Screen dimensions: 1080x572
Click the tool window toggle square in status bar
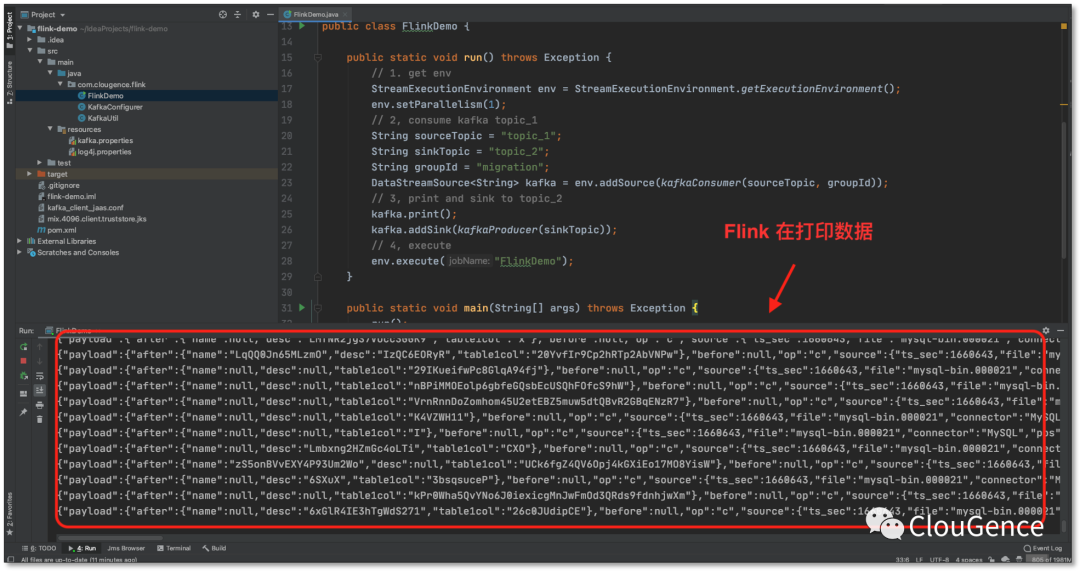[x=10, y=560]
